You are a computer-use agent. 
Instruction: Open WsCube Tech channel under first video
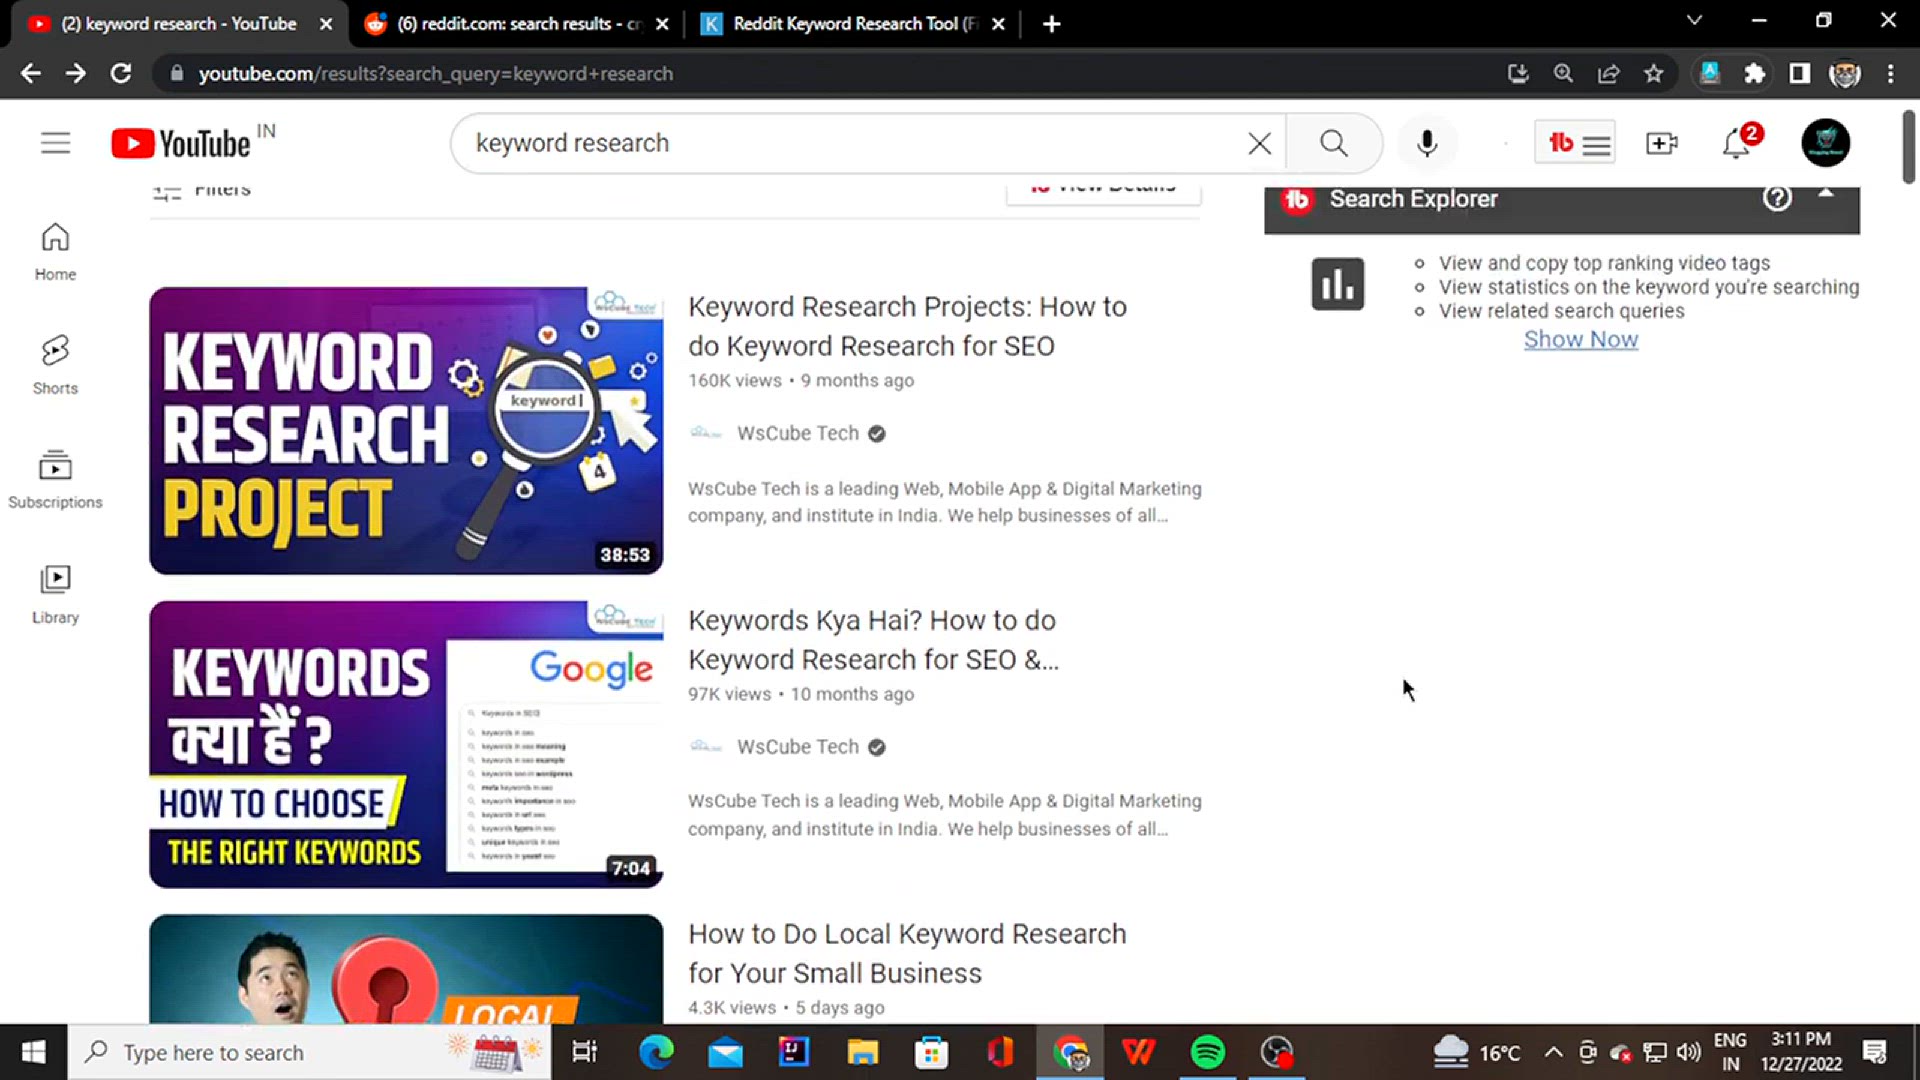pyautogui.click(x=797, y=433)
